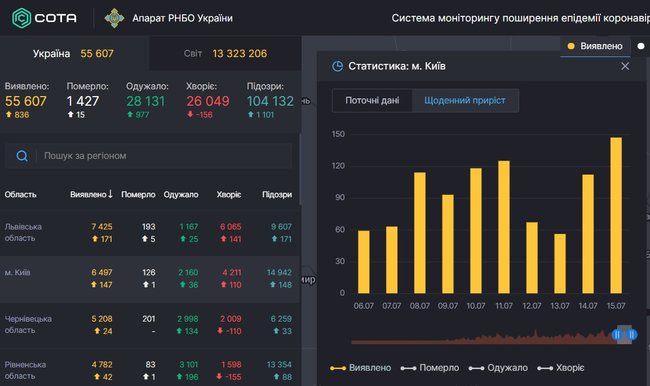Click the 2 998 recovered value for Чернівецька

pos(188,319)
